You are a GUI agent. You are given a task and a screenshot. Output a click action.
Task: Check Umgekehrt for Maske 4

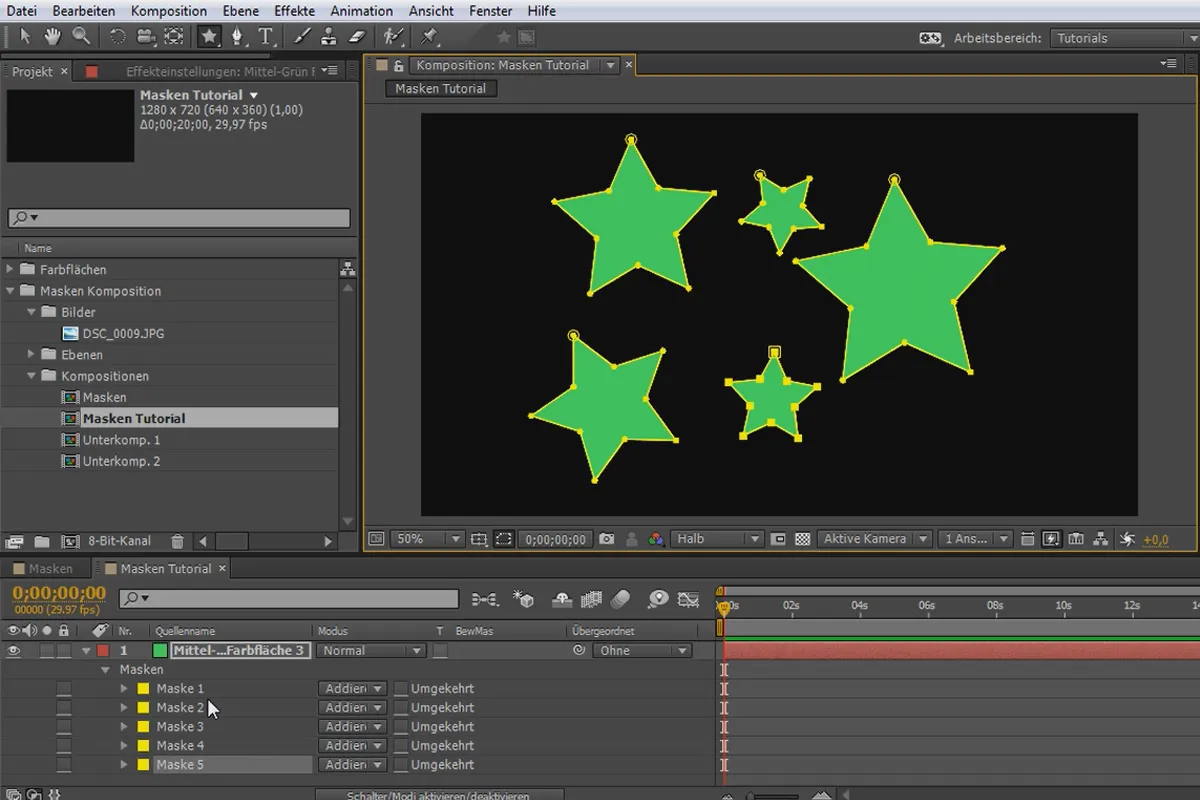pyautogui.click(x=401, y=746)
